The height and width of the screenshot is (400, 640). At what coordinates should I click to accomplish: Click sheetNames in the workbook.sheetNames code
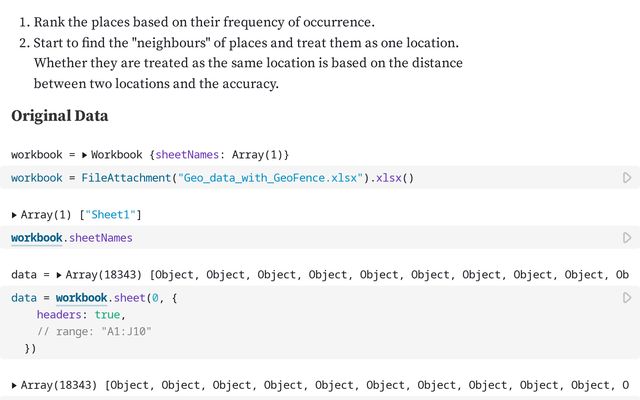(100, 238)
